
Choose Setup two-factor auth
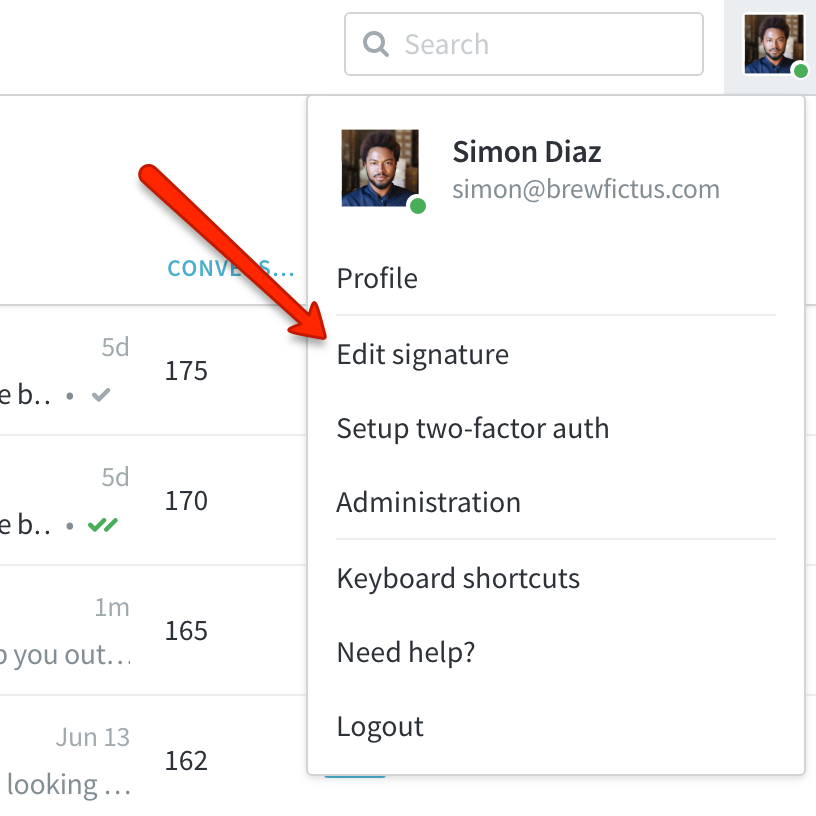coord(473,429)
